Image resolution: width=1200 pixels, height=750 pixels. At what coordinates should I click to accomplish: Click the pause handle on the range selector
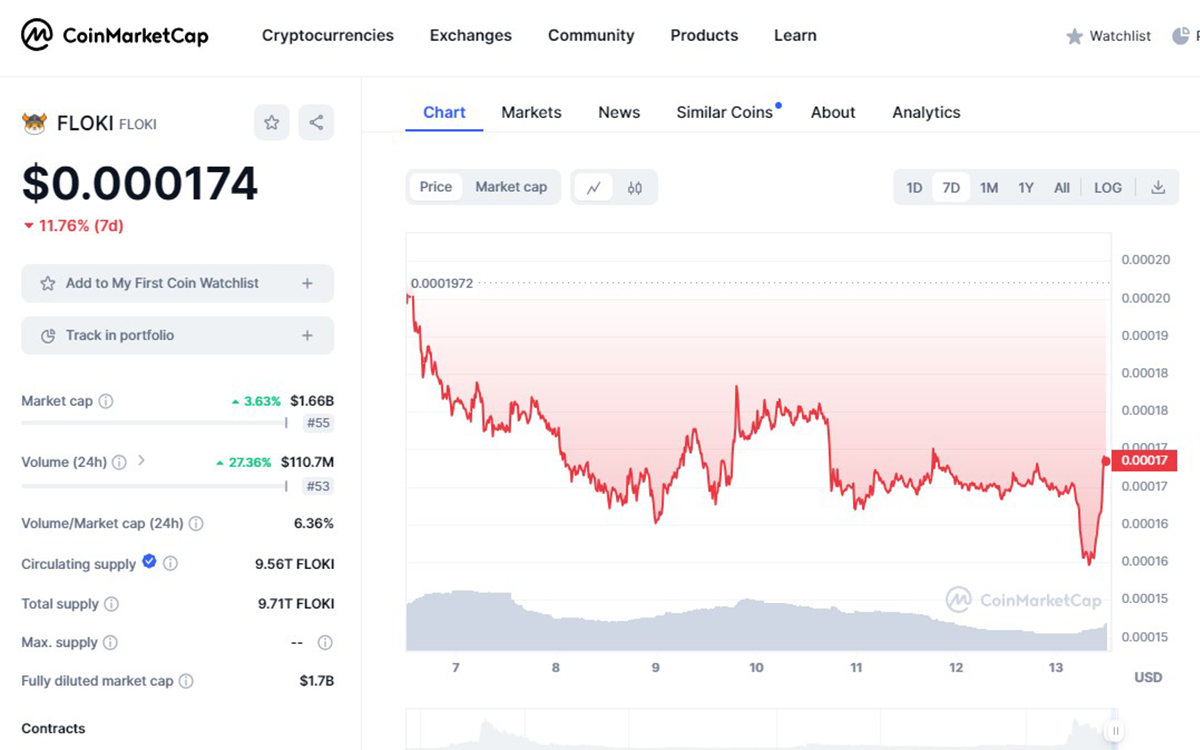pyautogui.click(x=1115, y=730)
